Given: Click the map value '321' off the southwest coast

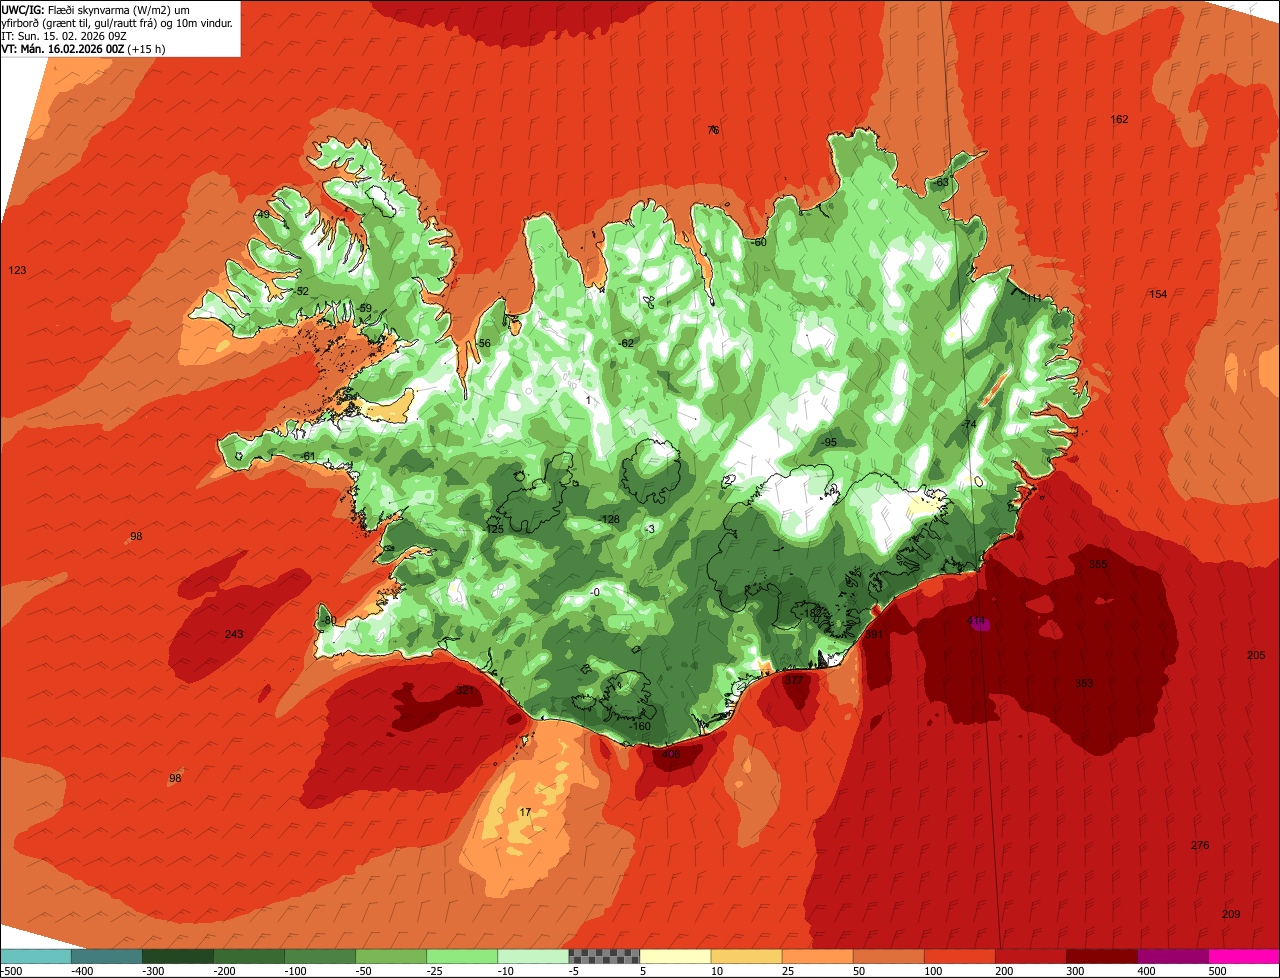Looking at the screenshot, I should coord(465,691).
